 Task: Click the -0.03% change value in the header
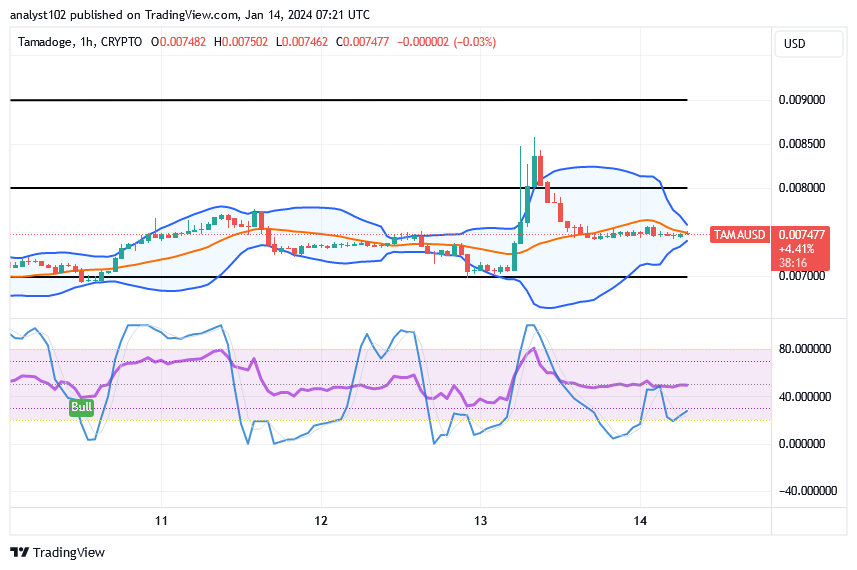coord(475,42)
